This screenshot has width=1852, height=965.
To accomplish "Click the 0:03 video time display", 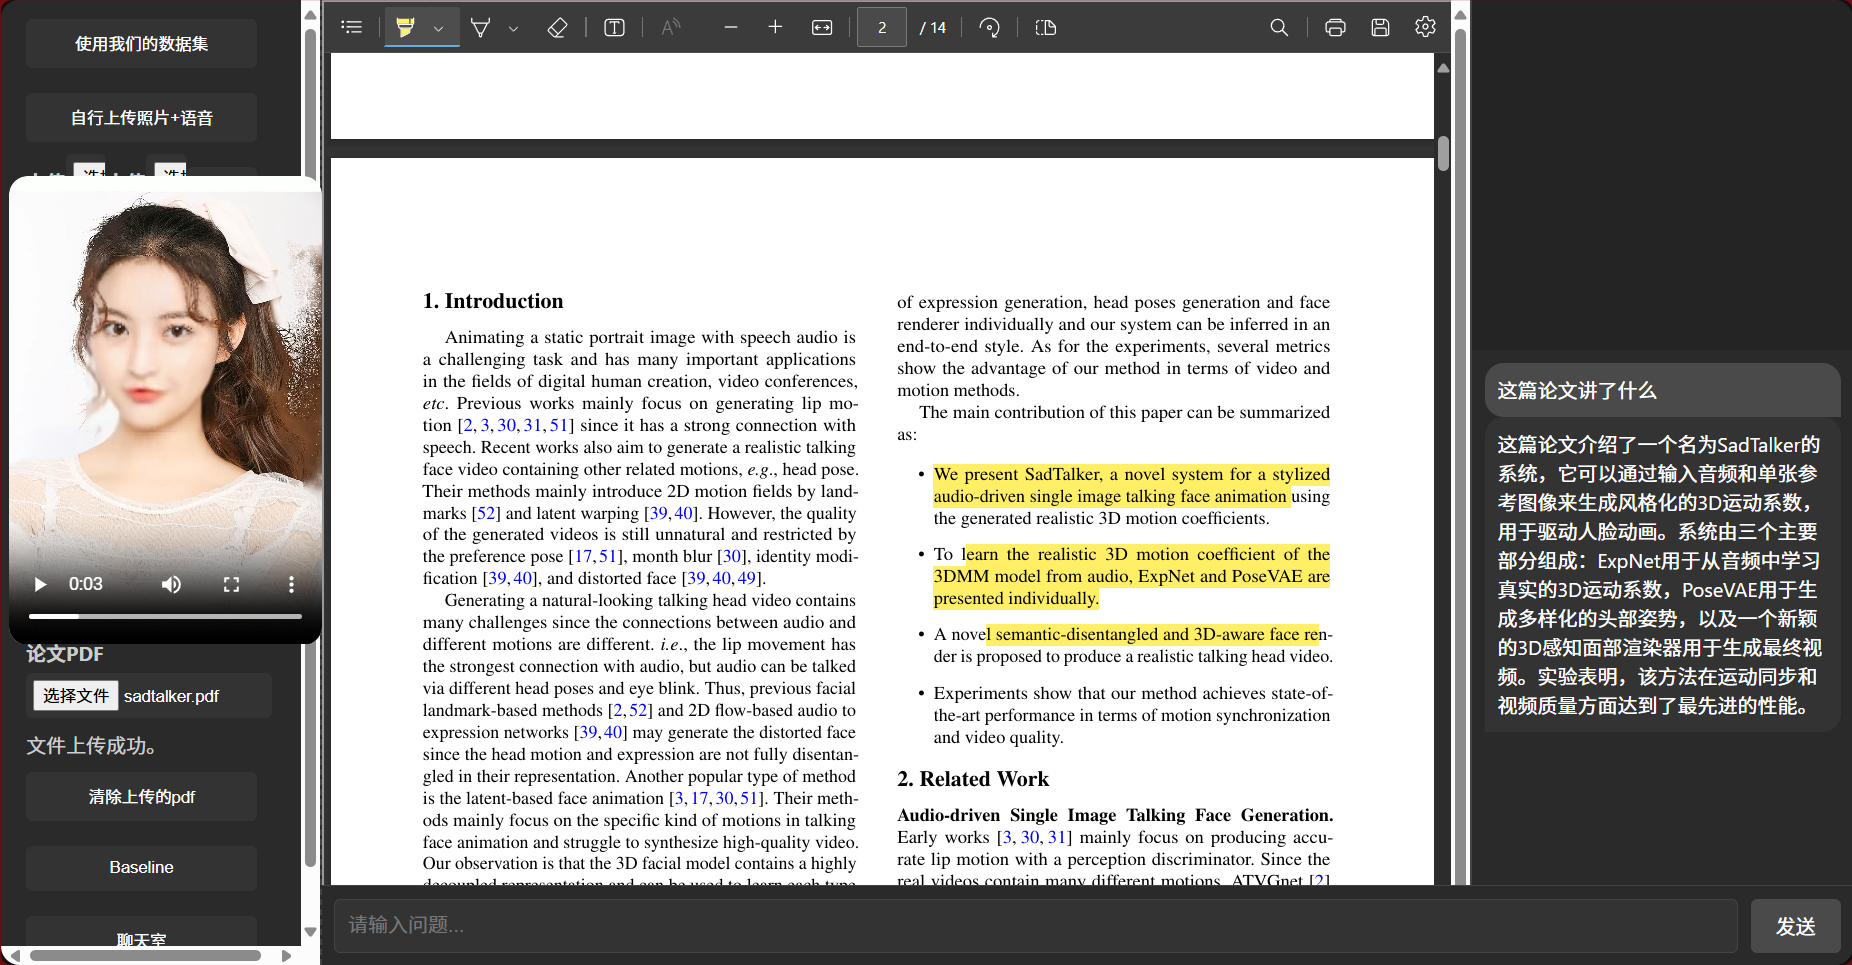I will pyautogui.click(x=86, y=584).
